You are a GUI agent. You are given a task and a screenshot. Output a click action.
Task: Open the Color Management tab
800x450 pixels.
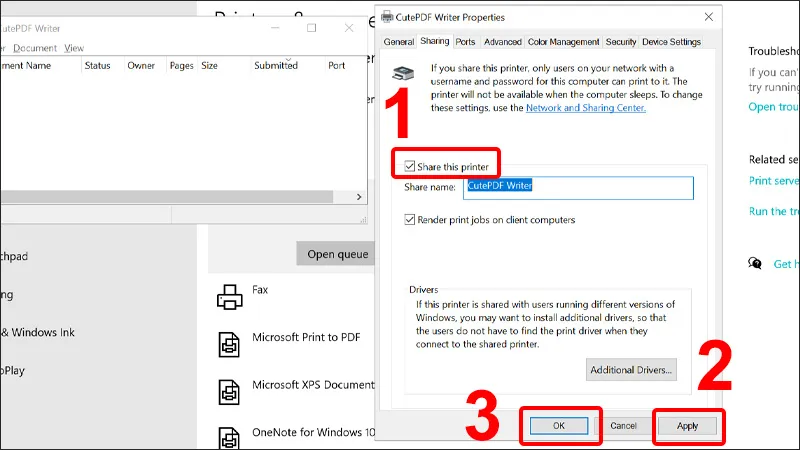[x=563, y=42]
